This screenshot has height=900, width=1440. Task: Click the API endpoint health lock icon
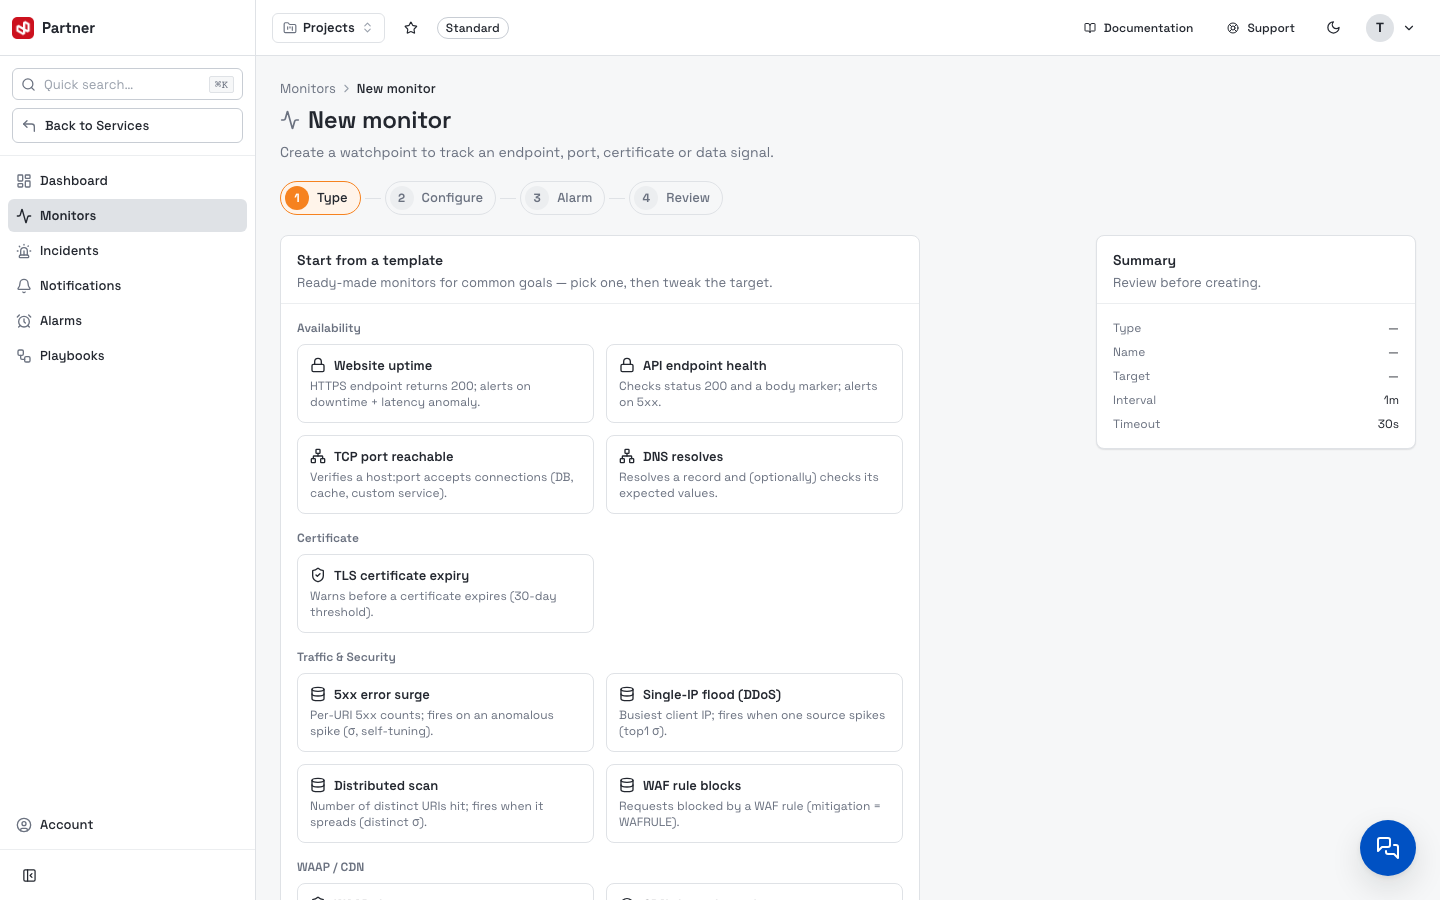(x=627, y=366)
